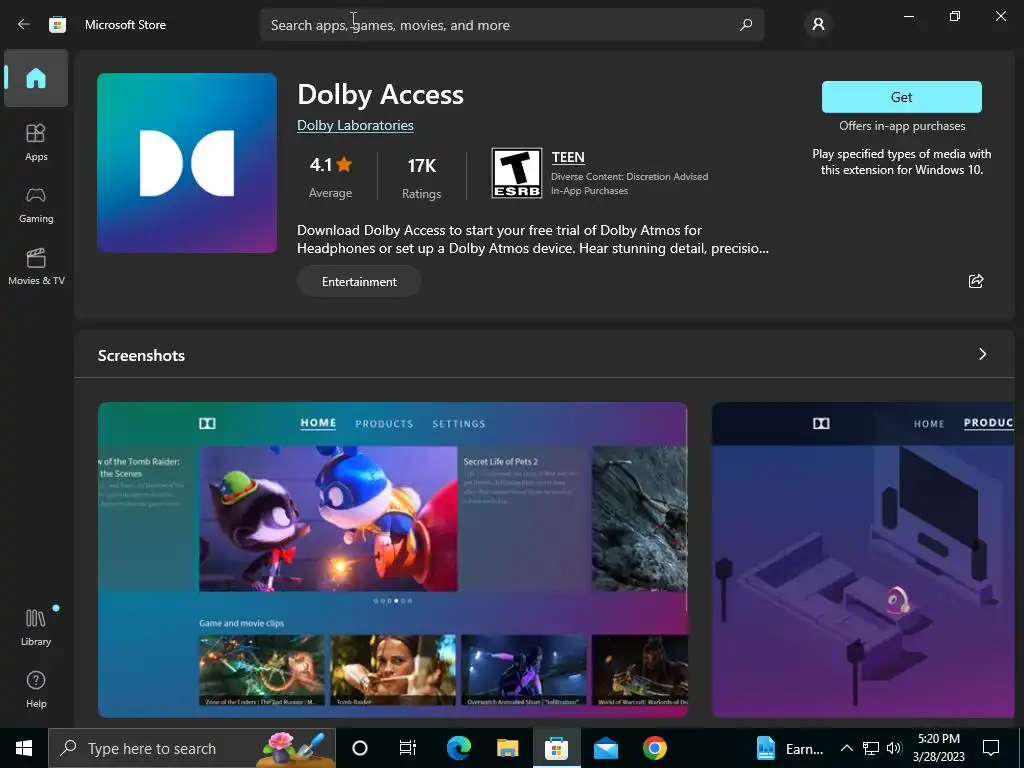The height and width of the screenshot is (768, 1024).
Task: Click the taskbar search box
Action: (x=192, y=748)
